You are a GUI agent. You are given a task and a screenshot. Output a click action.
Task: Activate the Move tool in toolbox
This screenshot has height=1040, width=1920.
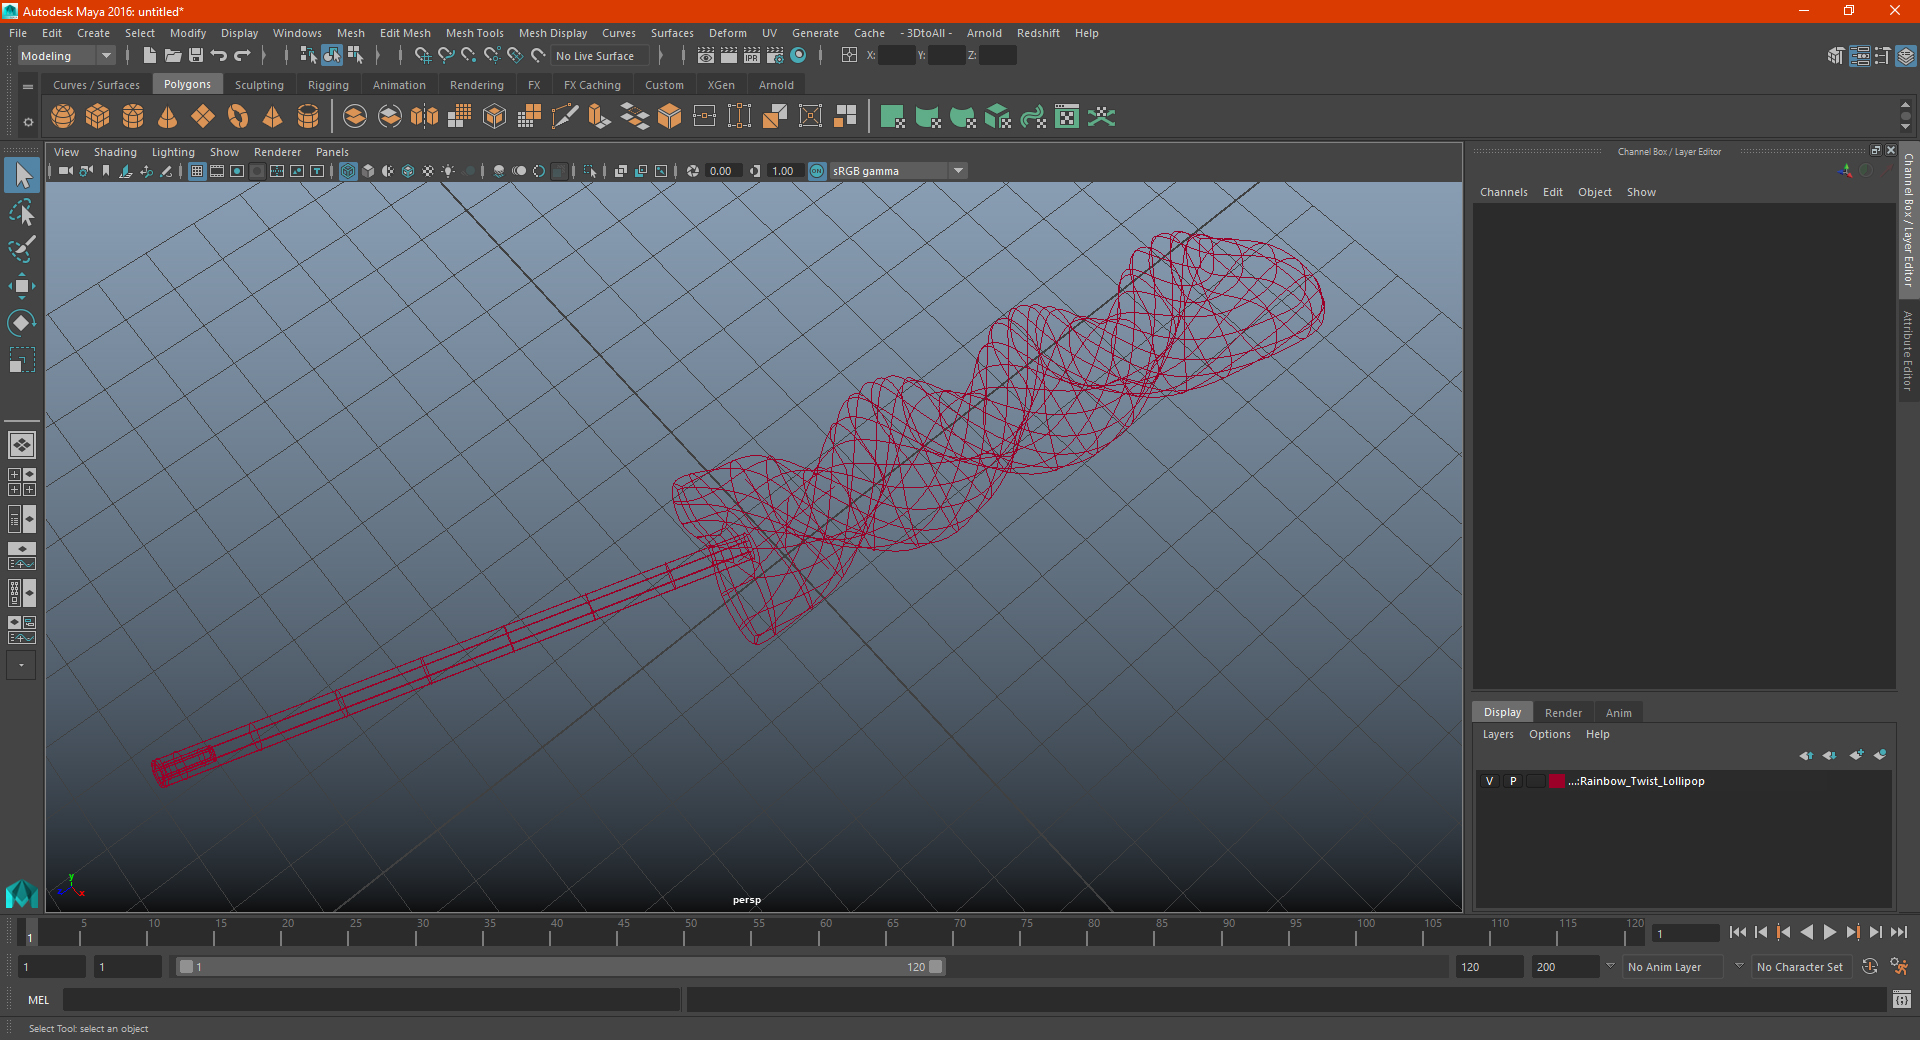(22, 286)
